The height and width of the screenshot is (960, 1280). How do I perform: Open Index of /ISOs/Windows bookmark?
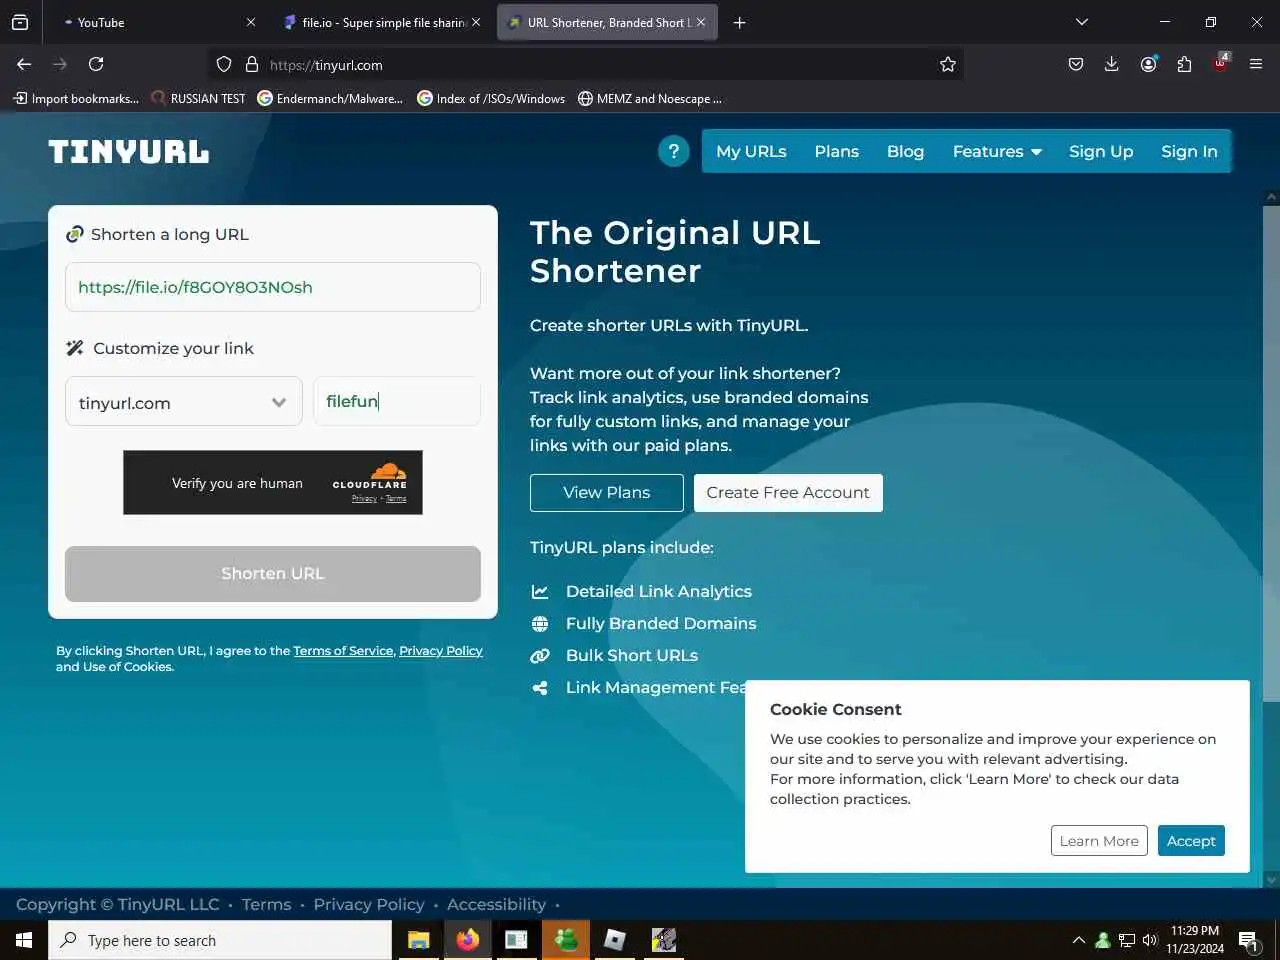[x=491, y=98]
